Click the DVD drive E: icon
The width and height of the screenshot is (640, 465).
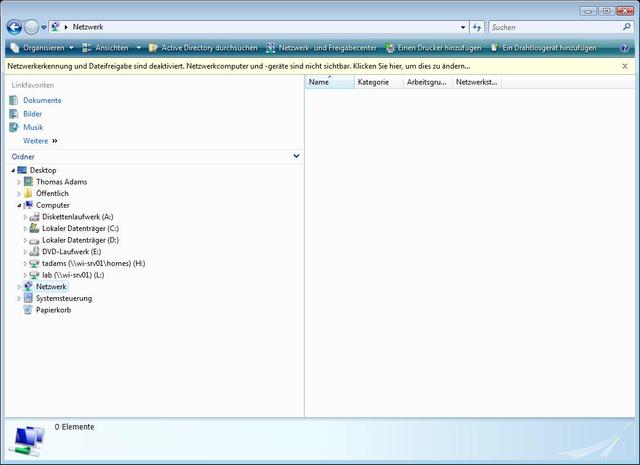[x=34, y=252]
